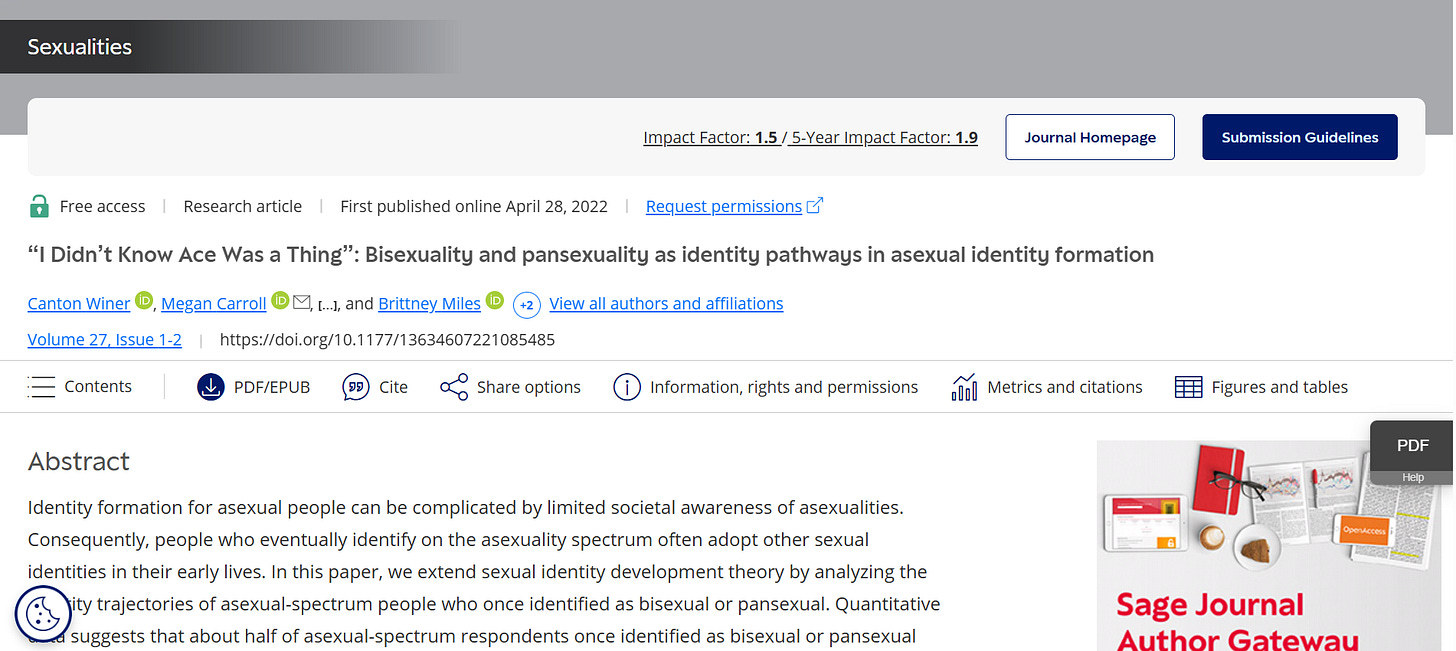The image size is (1456, 651).
Task: Open the Cite dialog
Action: pyautogui.click(x=375, y=386)
